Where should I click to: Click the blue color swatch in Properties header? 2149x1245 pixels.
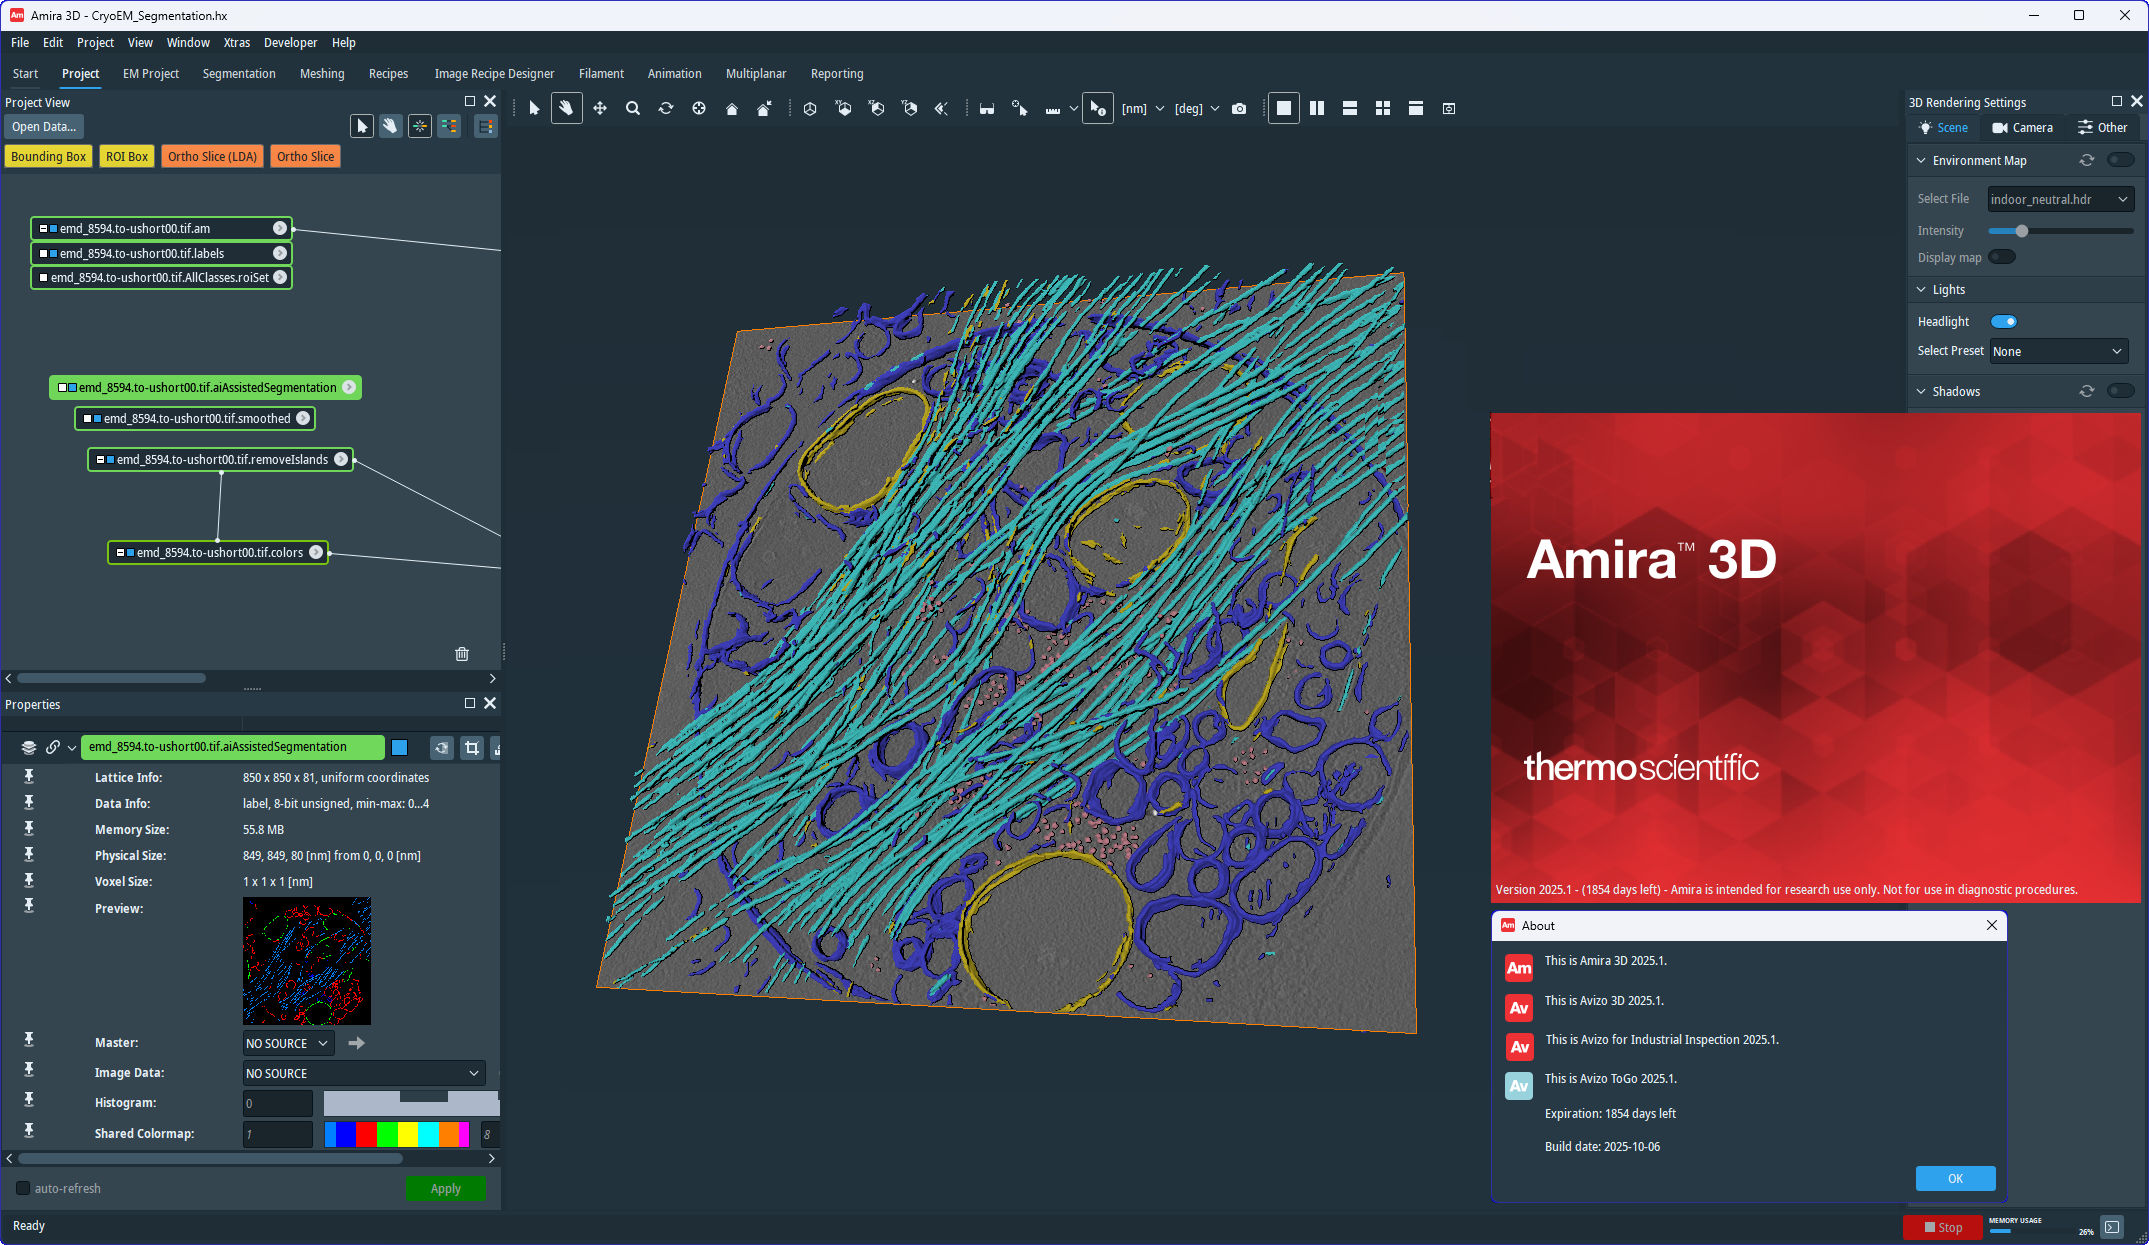(x=399, y=747)
